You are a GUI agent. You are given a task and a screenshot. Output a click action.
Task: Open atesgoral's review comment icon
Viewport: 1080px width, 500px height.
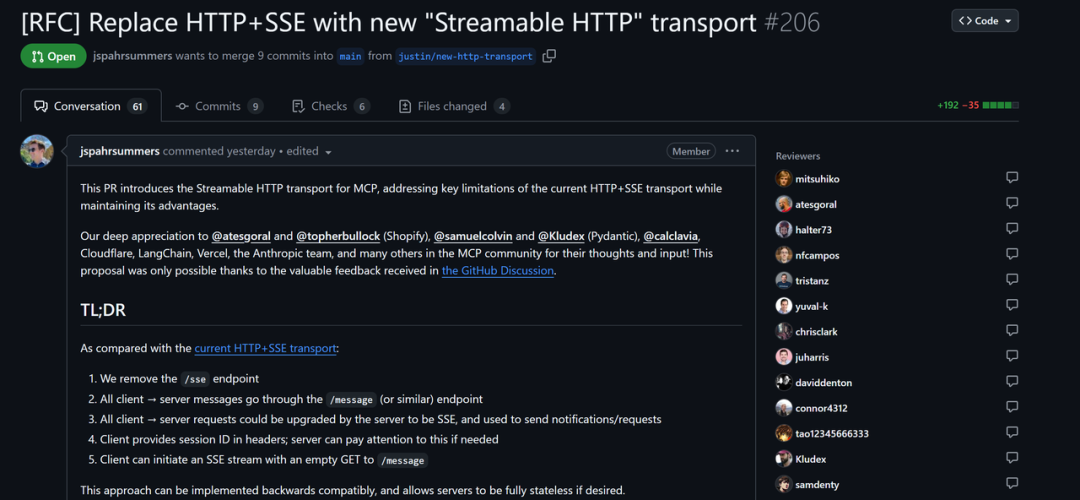(1012, 203)
